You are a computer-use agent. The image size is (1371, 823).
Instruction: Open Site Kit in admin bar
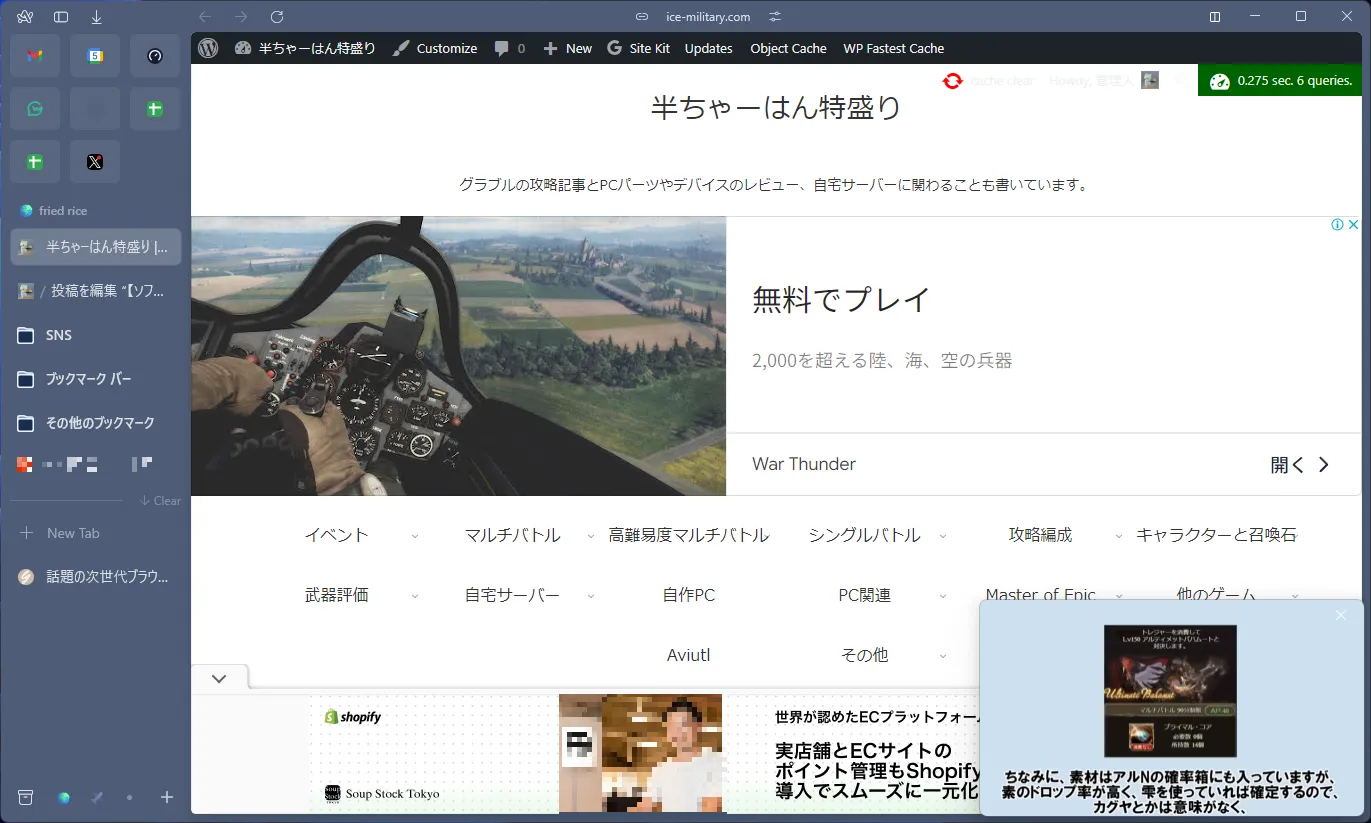(638, 48)
